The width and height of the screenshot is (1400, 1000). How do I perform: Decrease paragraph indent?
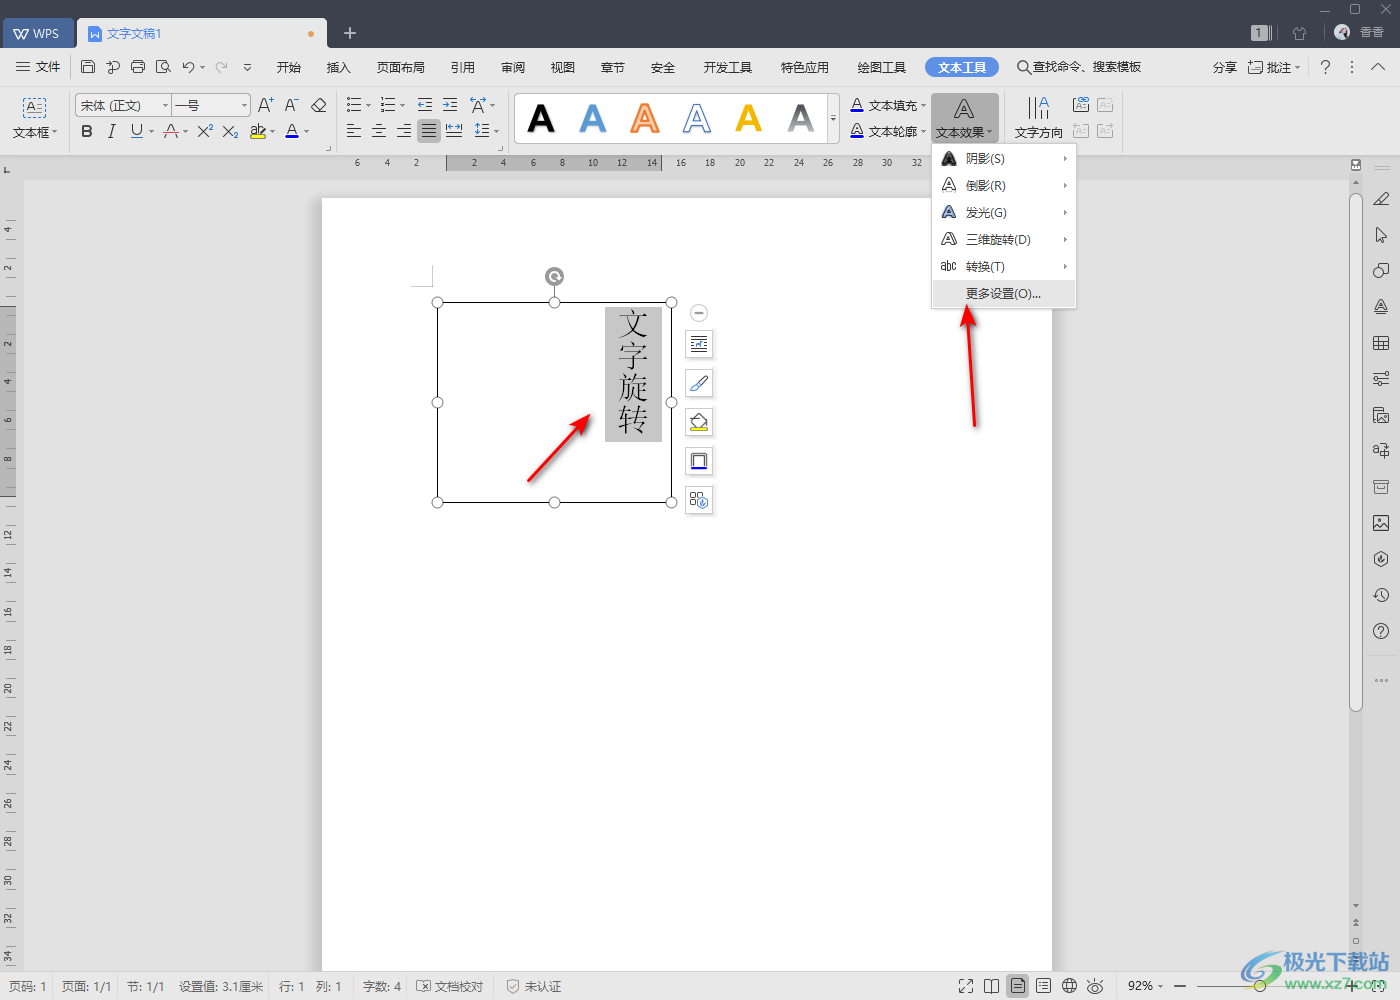coord(425,105)
